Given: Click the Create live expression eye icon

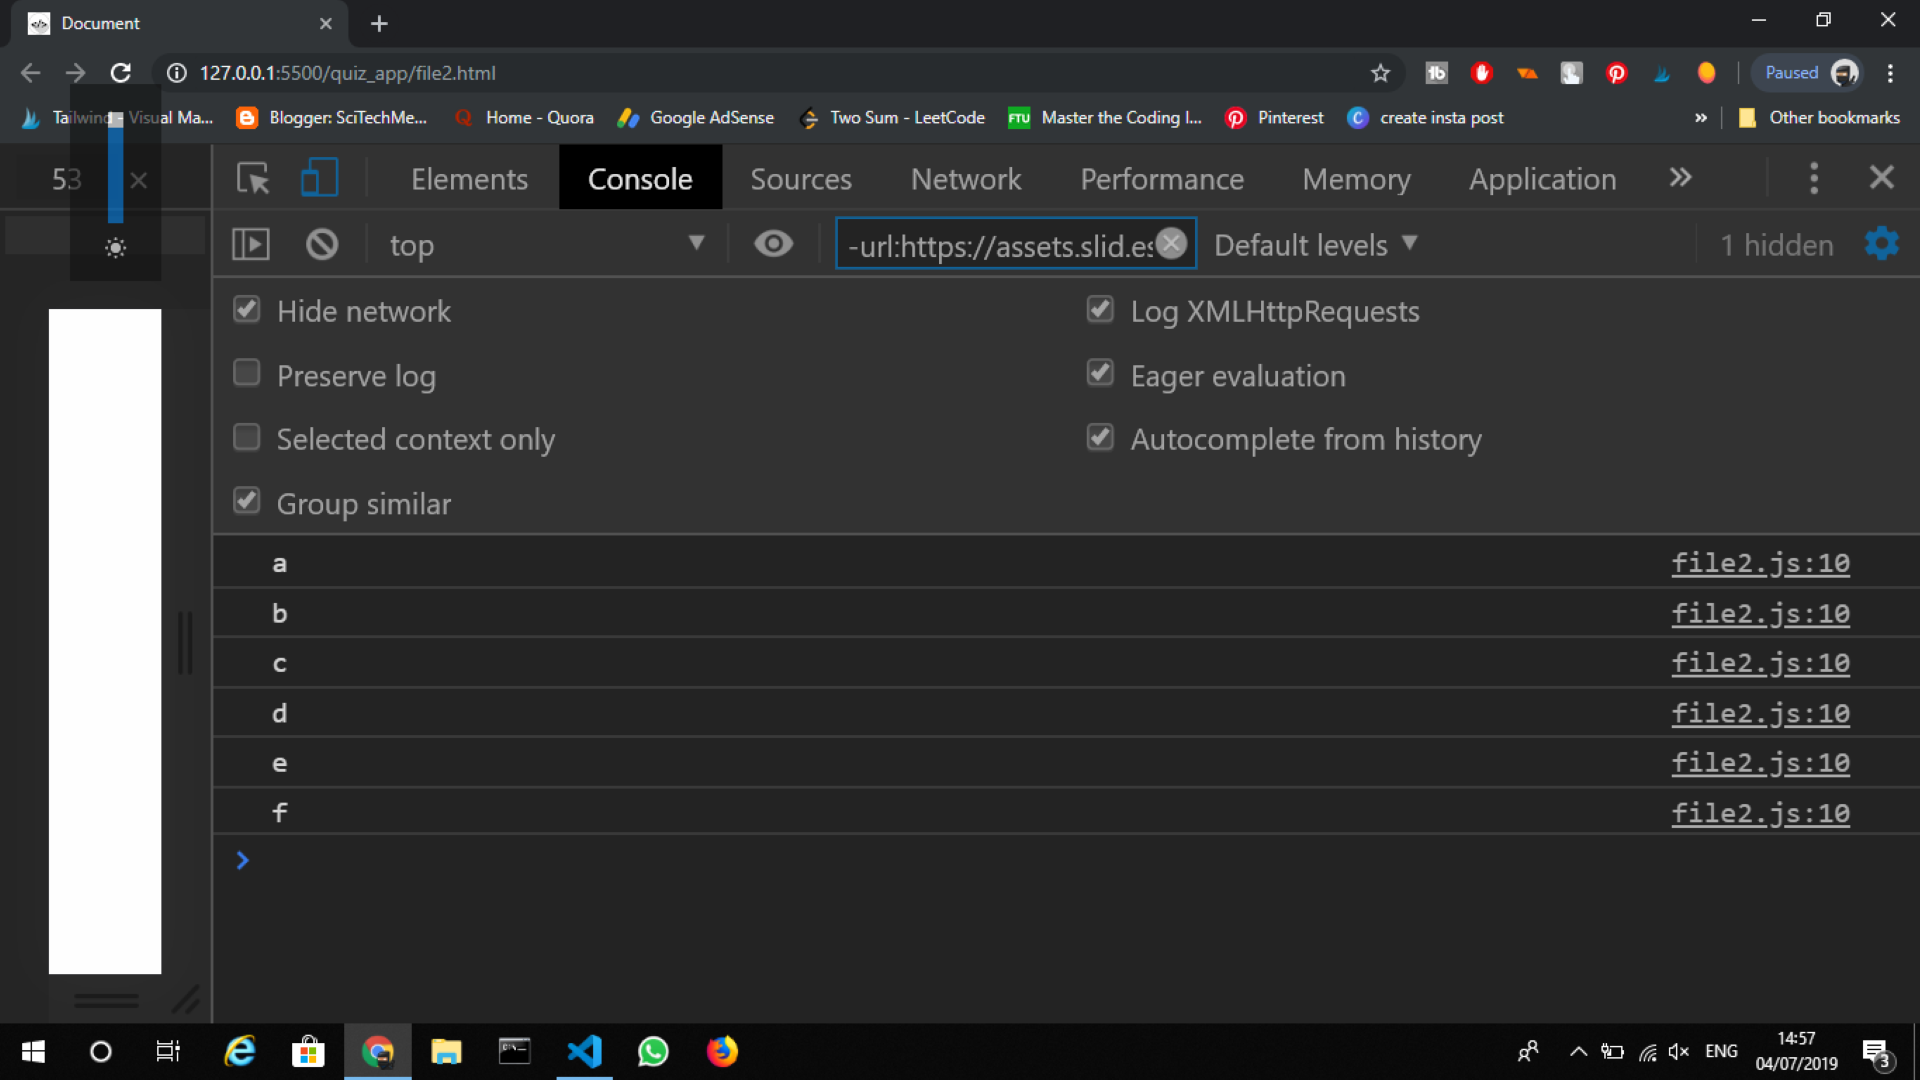Looking at the screenshot, I should click(774, 243).
